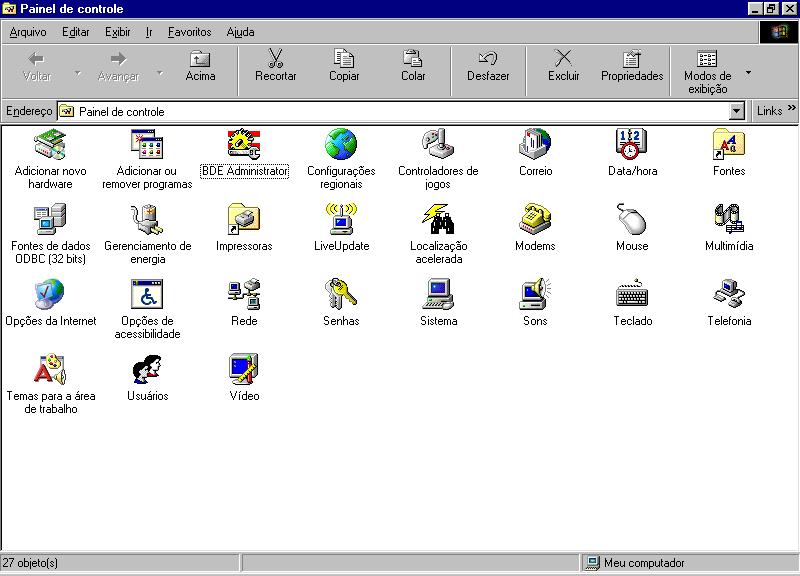Expand the Avançar history dropdown arrow
This screenshot has height=576, width=800.
tap(160, 72)
